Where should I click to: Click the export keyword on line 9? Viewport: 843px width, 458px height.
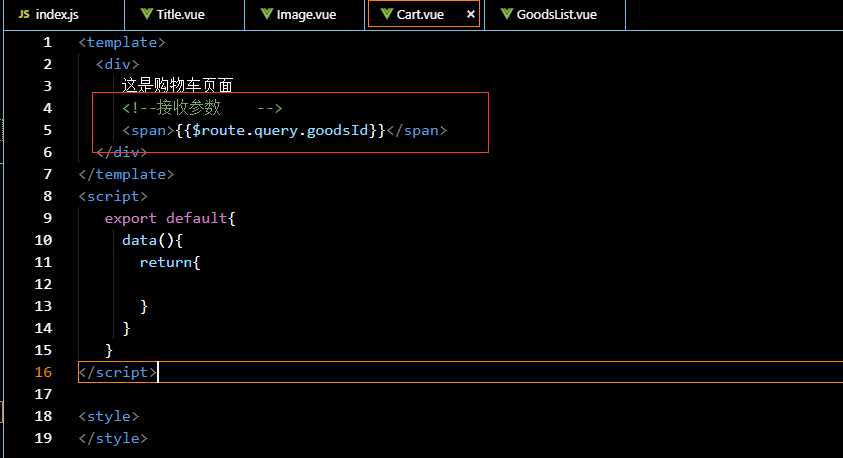point(131,219)
